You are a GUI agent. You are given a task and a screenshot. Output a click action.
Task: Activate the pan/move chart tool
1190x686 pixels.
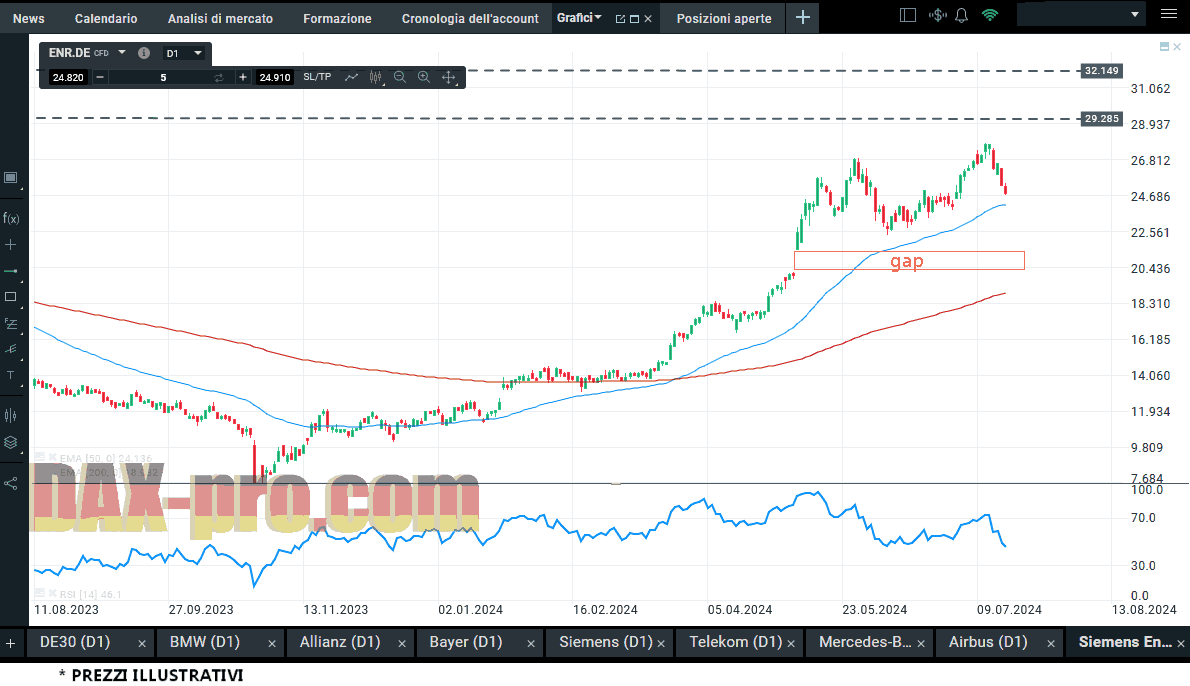[x=449, y=77]
